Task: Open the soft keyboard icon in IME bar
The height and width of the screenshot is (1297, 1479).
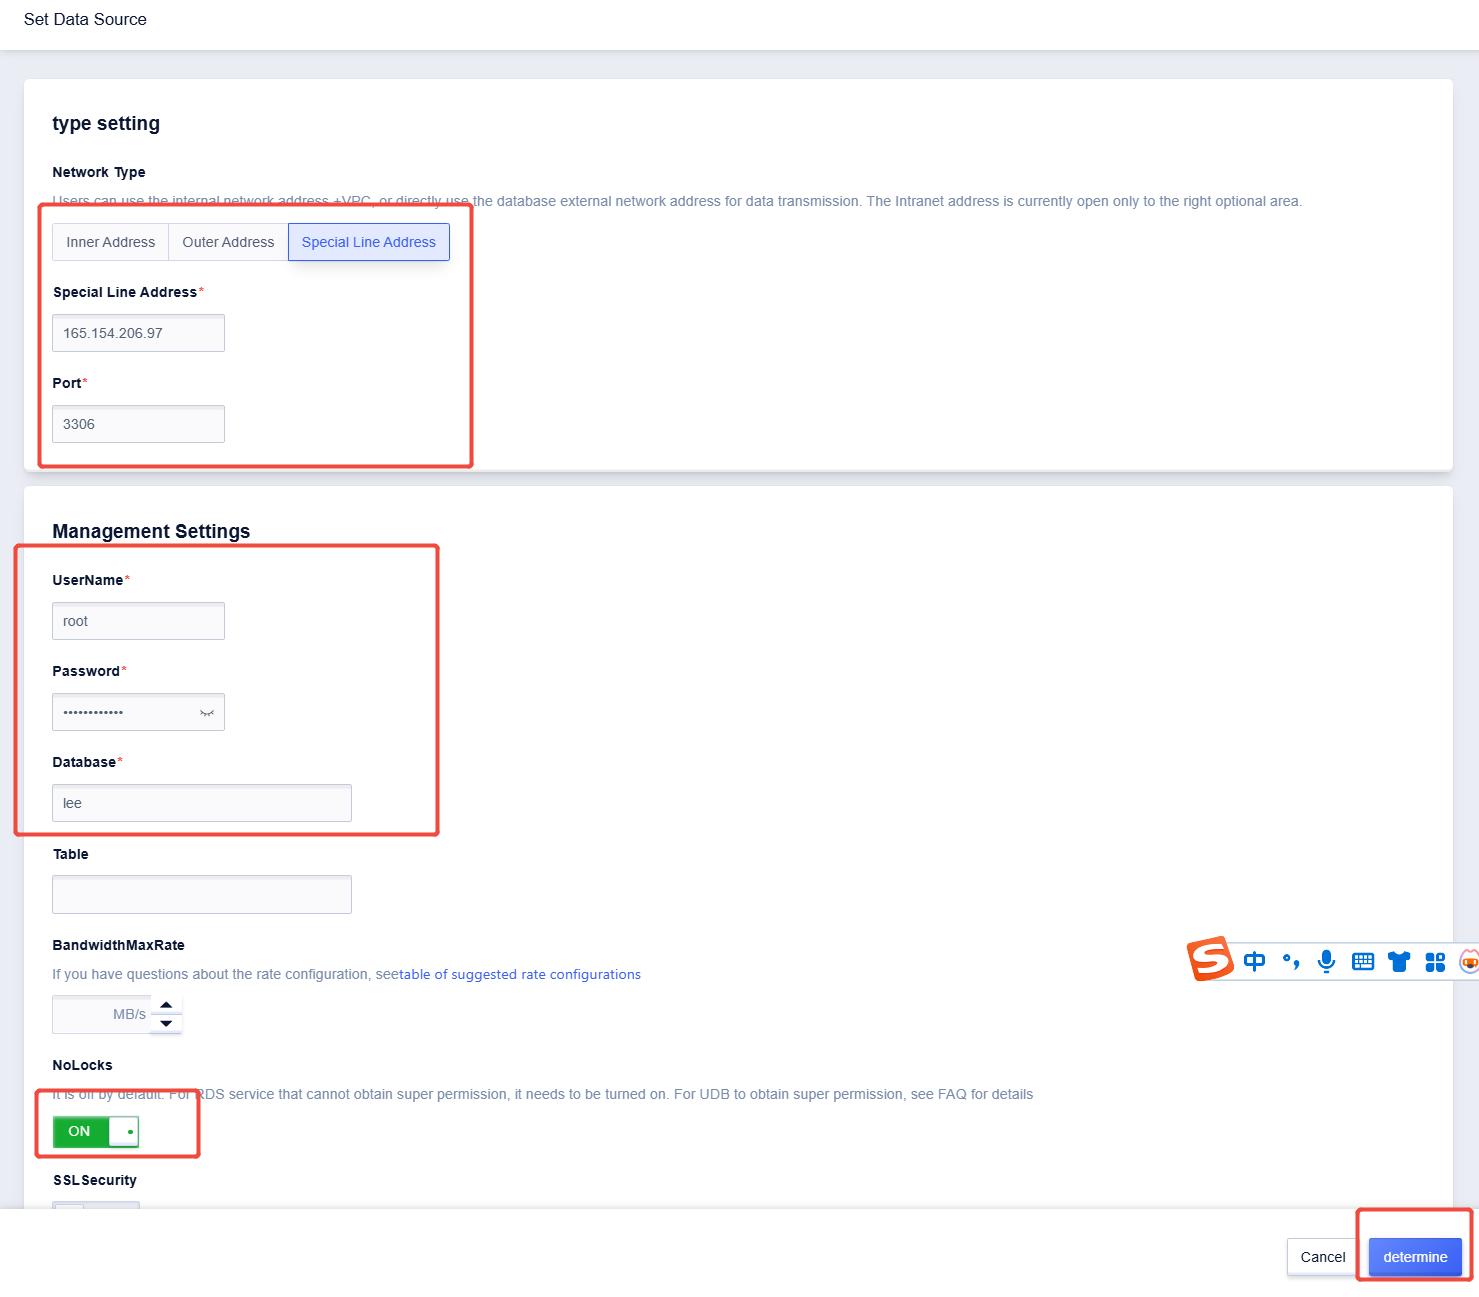Action: (x=1363, y=962)
